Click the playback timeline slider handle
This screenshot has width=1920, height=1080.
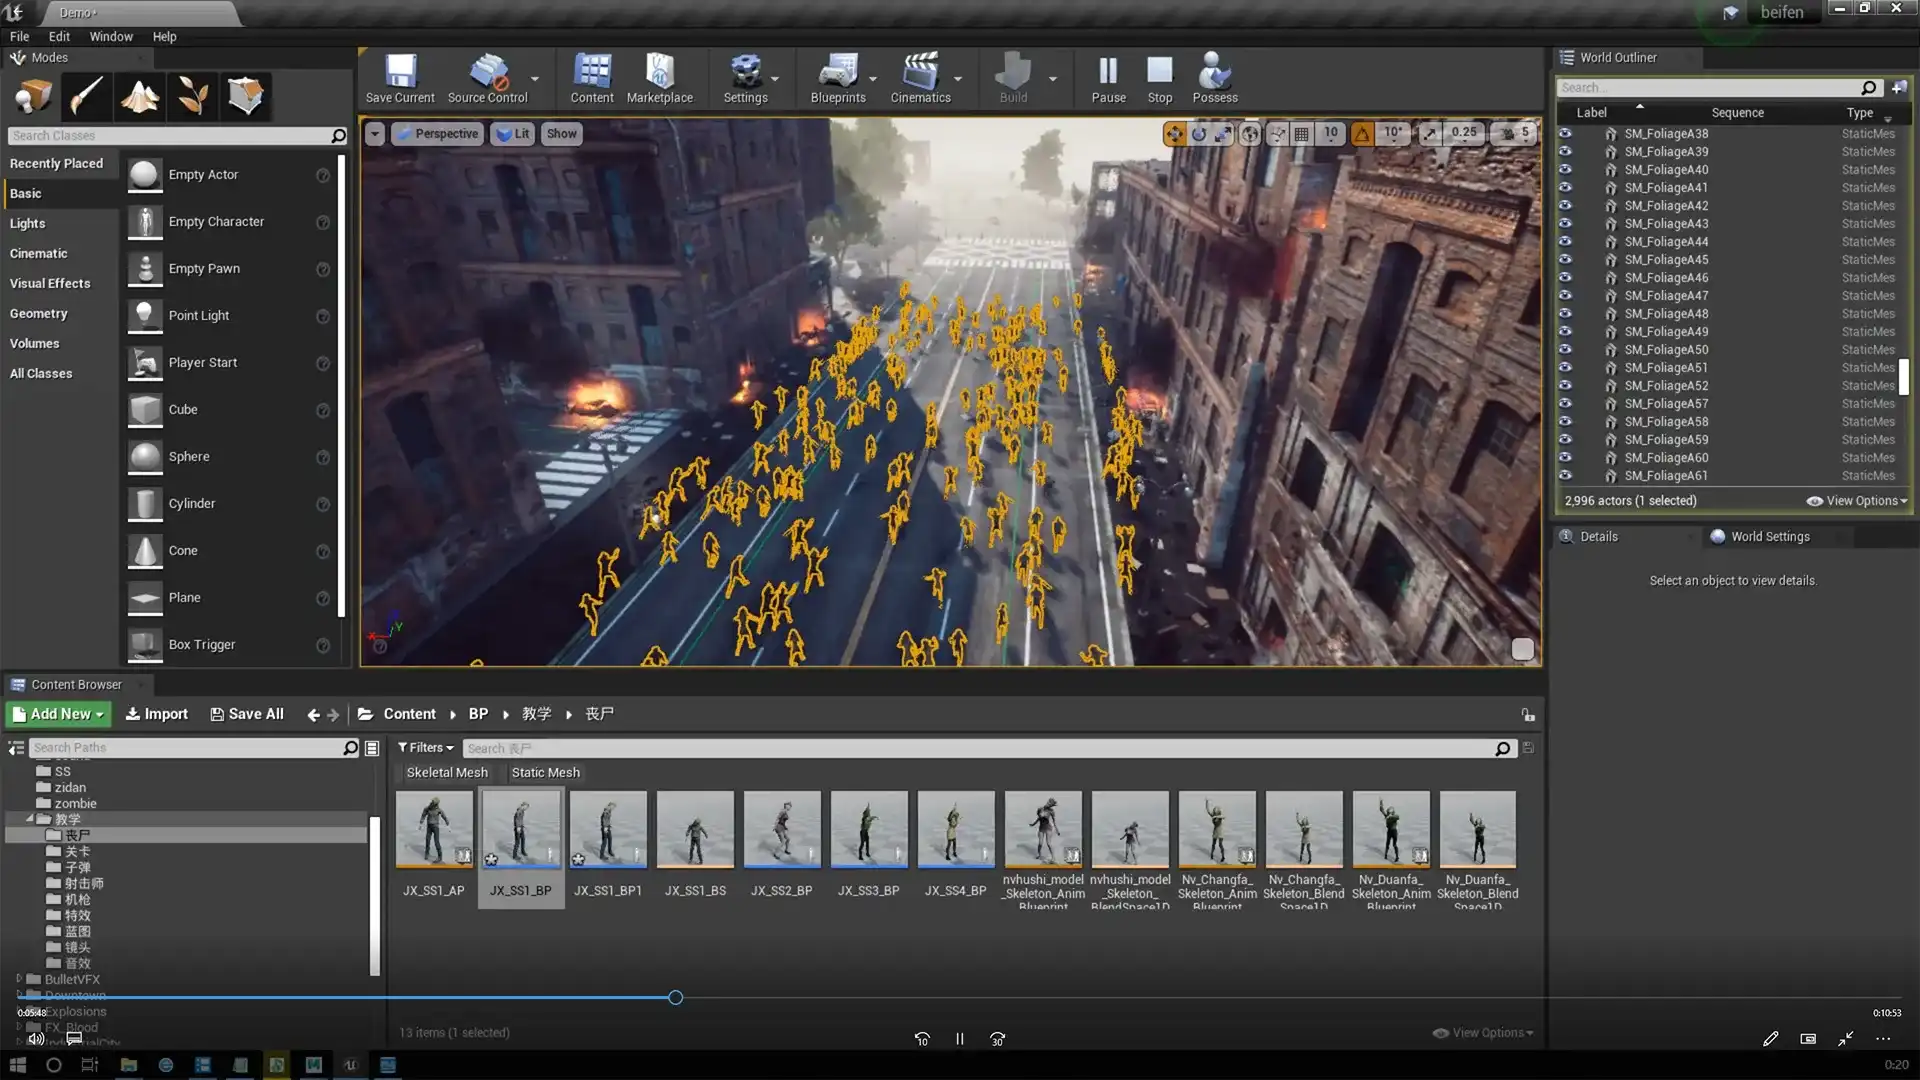click(x=674, y=997)
